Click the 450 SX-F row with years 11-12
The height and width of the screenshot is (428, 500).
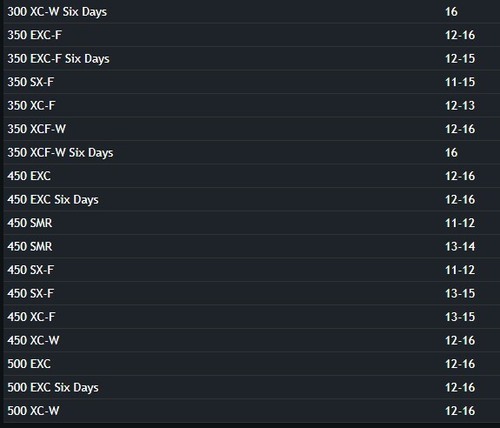pos(252,270)
